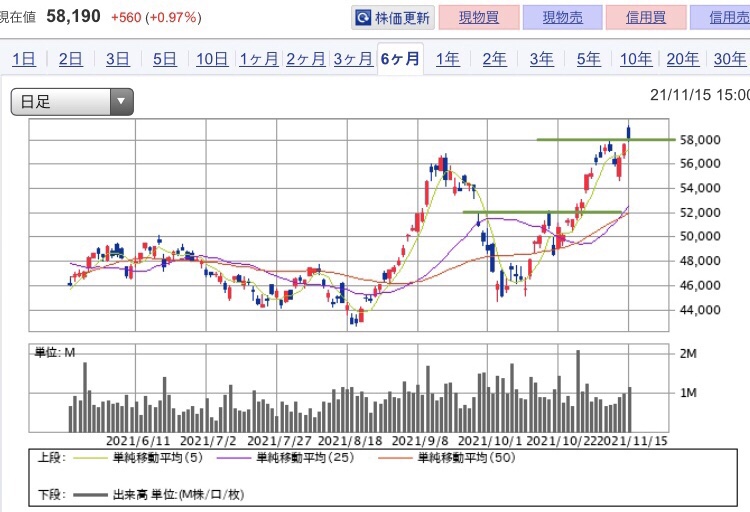750x512 pixels.
Task: Click the 44,000 price axis label
Action: [x=700, y=310]
